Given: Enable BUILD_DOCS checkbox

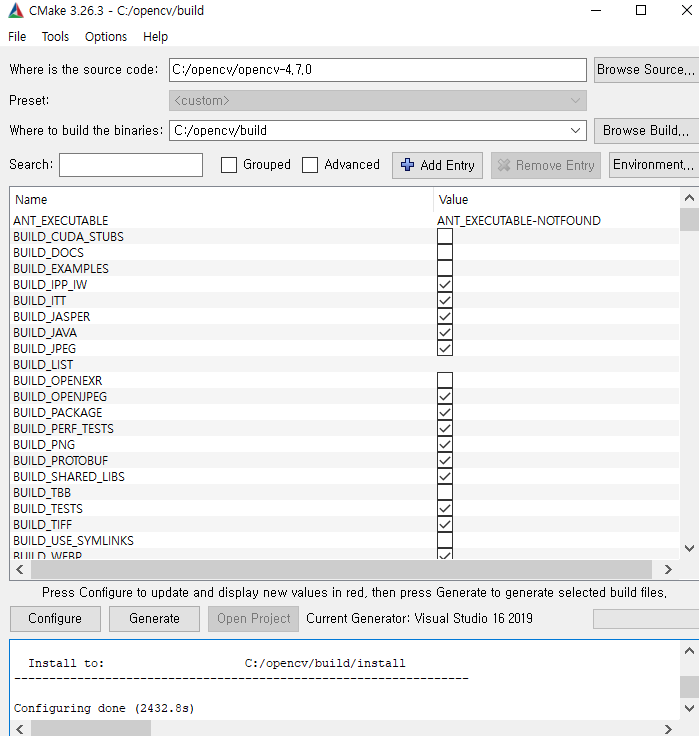Looking at the screenshot, I should coord(445,252).
